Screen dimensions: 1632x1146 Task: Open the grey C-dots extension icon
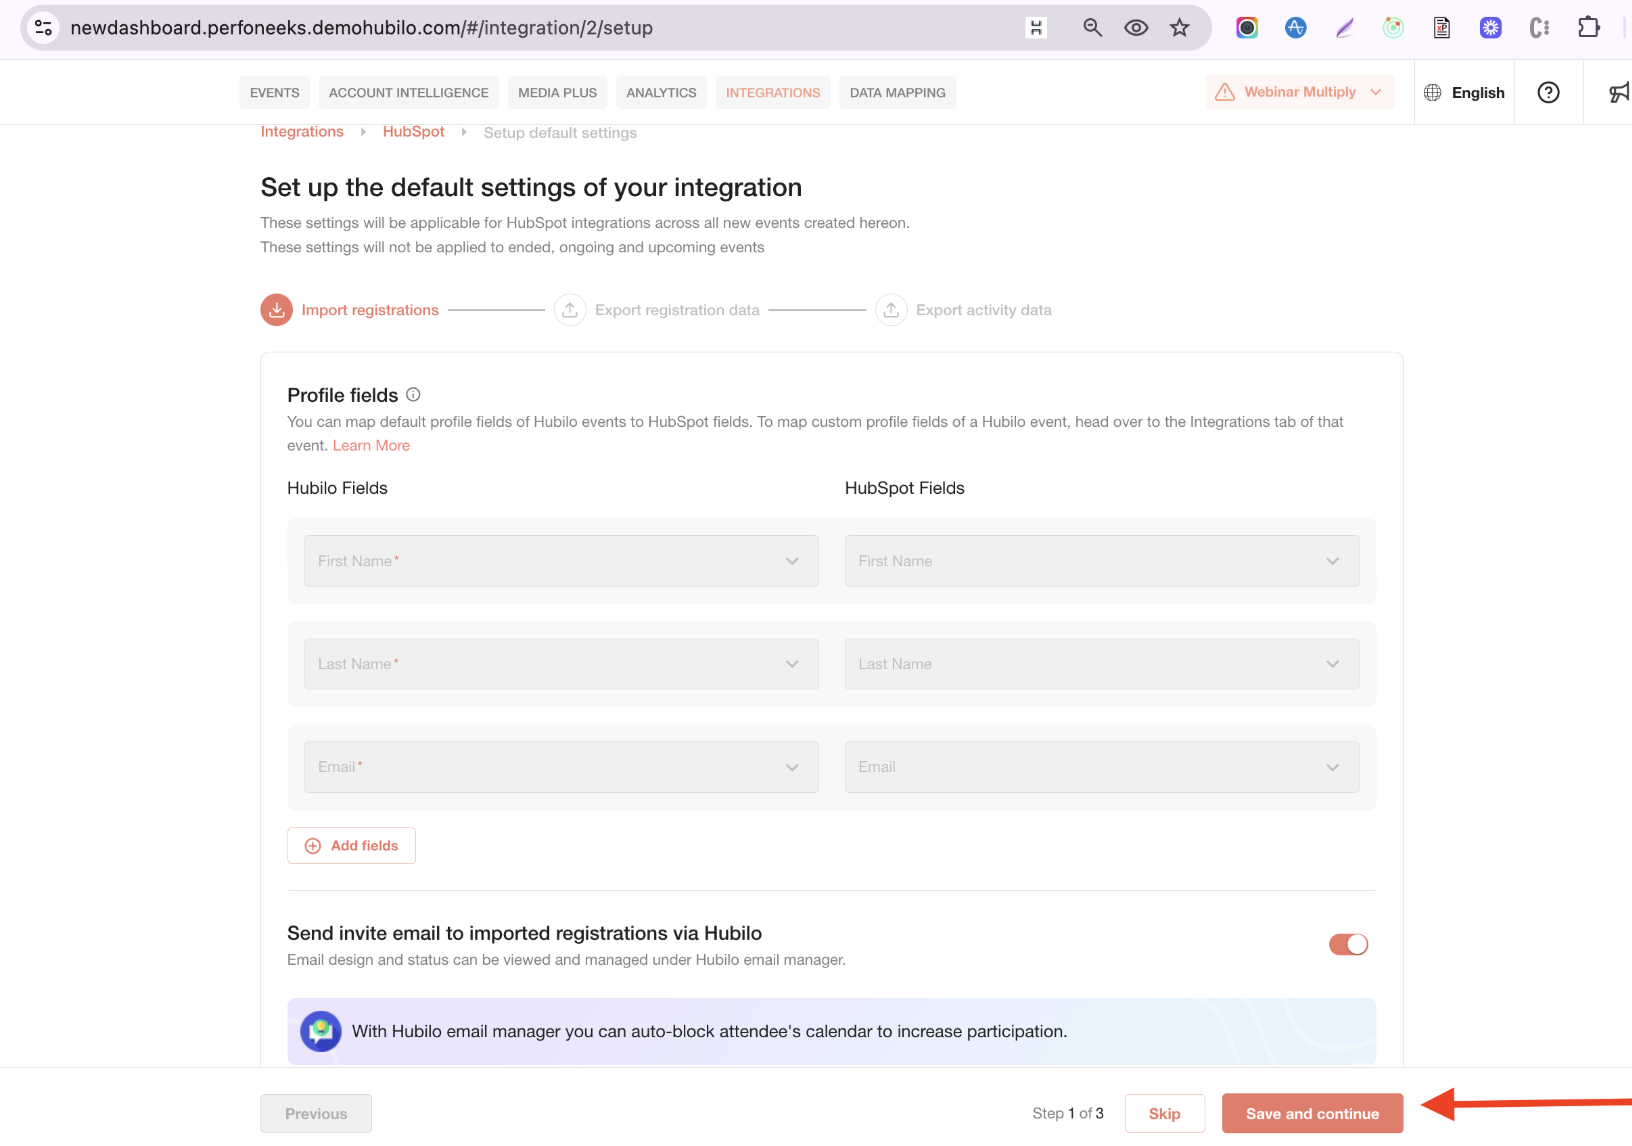[1540, 28]
